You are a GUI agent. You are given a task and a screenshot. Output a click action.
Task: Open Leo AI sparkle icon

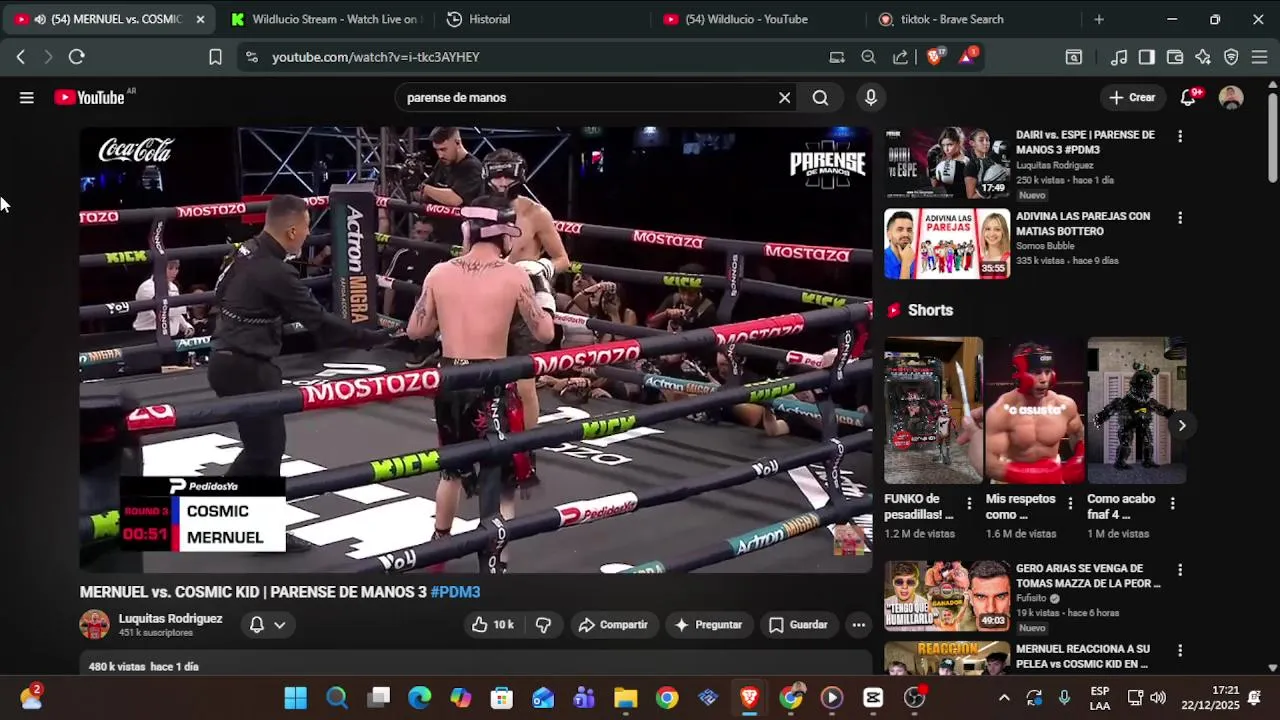[x=1203, y=57]
